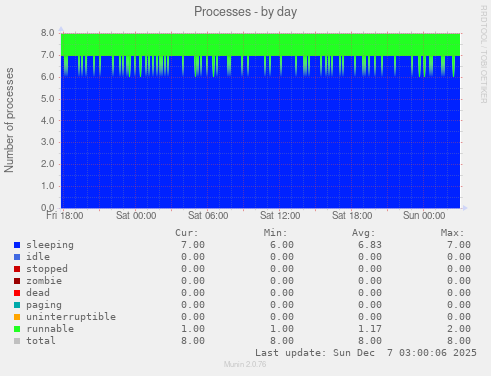Click the 'sleeping' legend label
The width and height of the screenshot is (491, 376).
coord(50,245)
